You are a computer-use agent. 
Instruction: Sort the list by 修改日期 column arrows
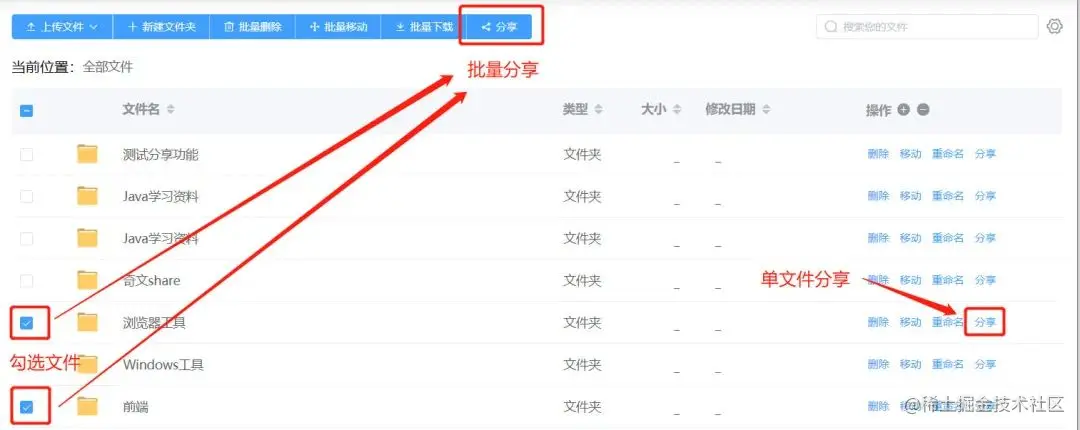point(766,110)
